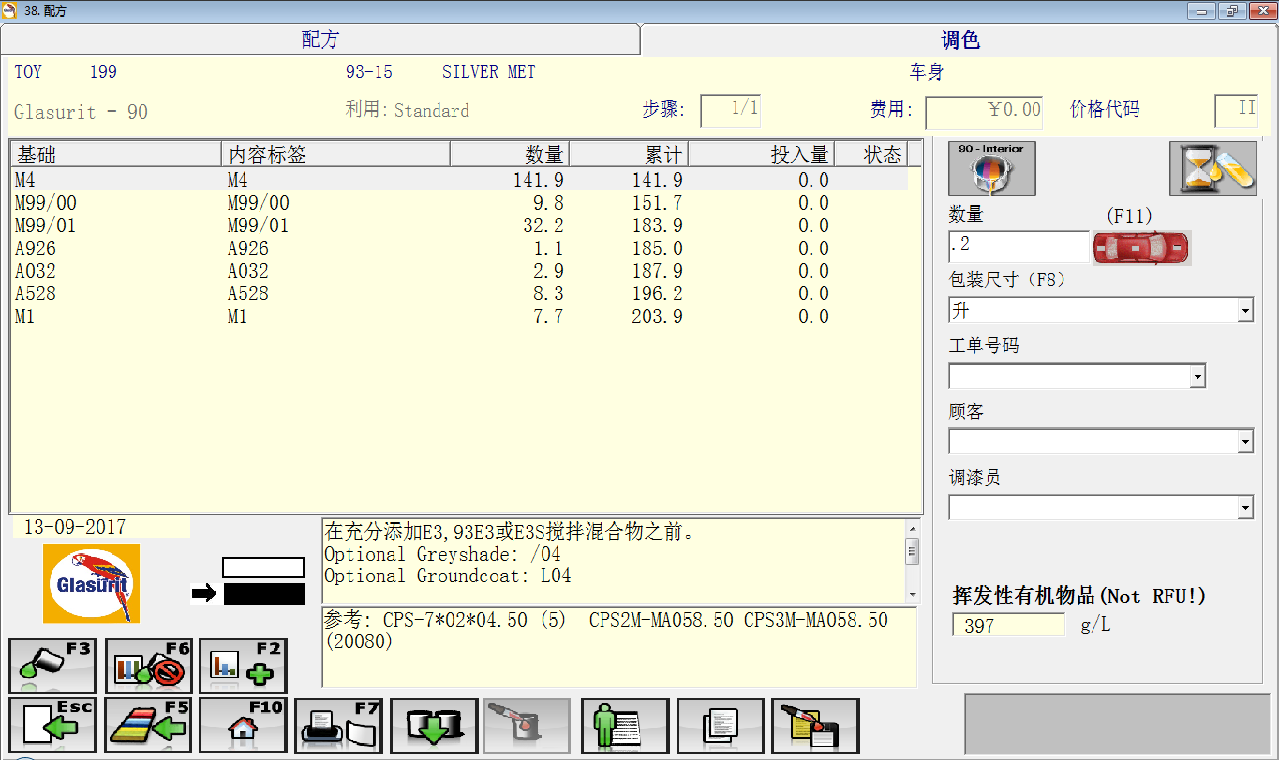Screen dimensions: 1280x761
Task: Click the Glasurit - 90 paint line text
Action: tap(81, 112)
